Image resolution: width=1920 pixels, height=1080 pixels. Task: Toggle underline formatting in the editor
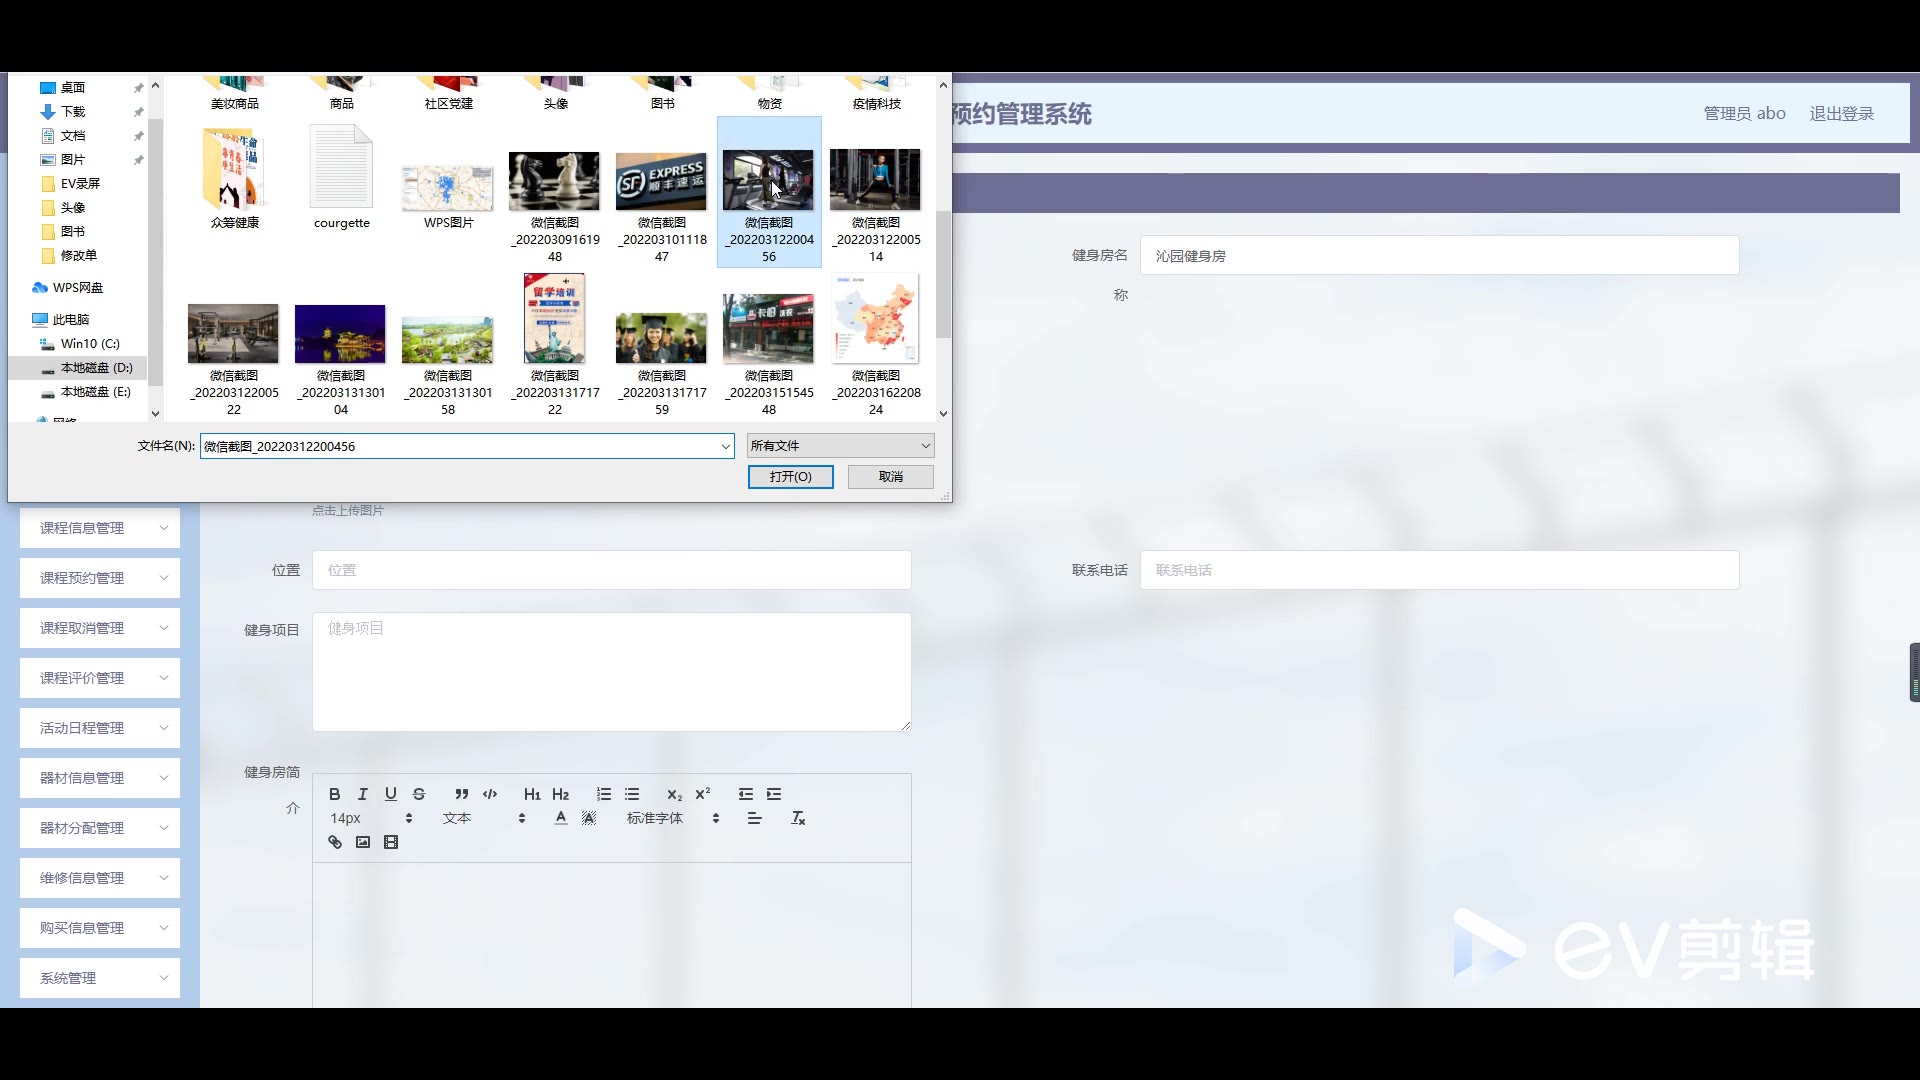(391, 794)
